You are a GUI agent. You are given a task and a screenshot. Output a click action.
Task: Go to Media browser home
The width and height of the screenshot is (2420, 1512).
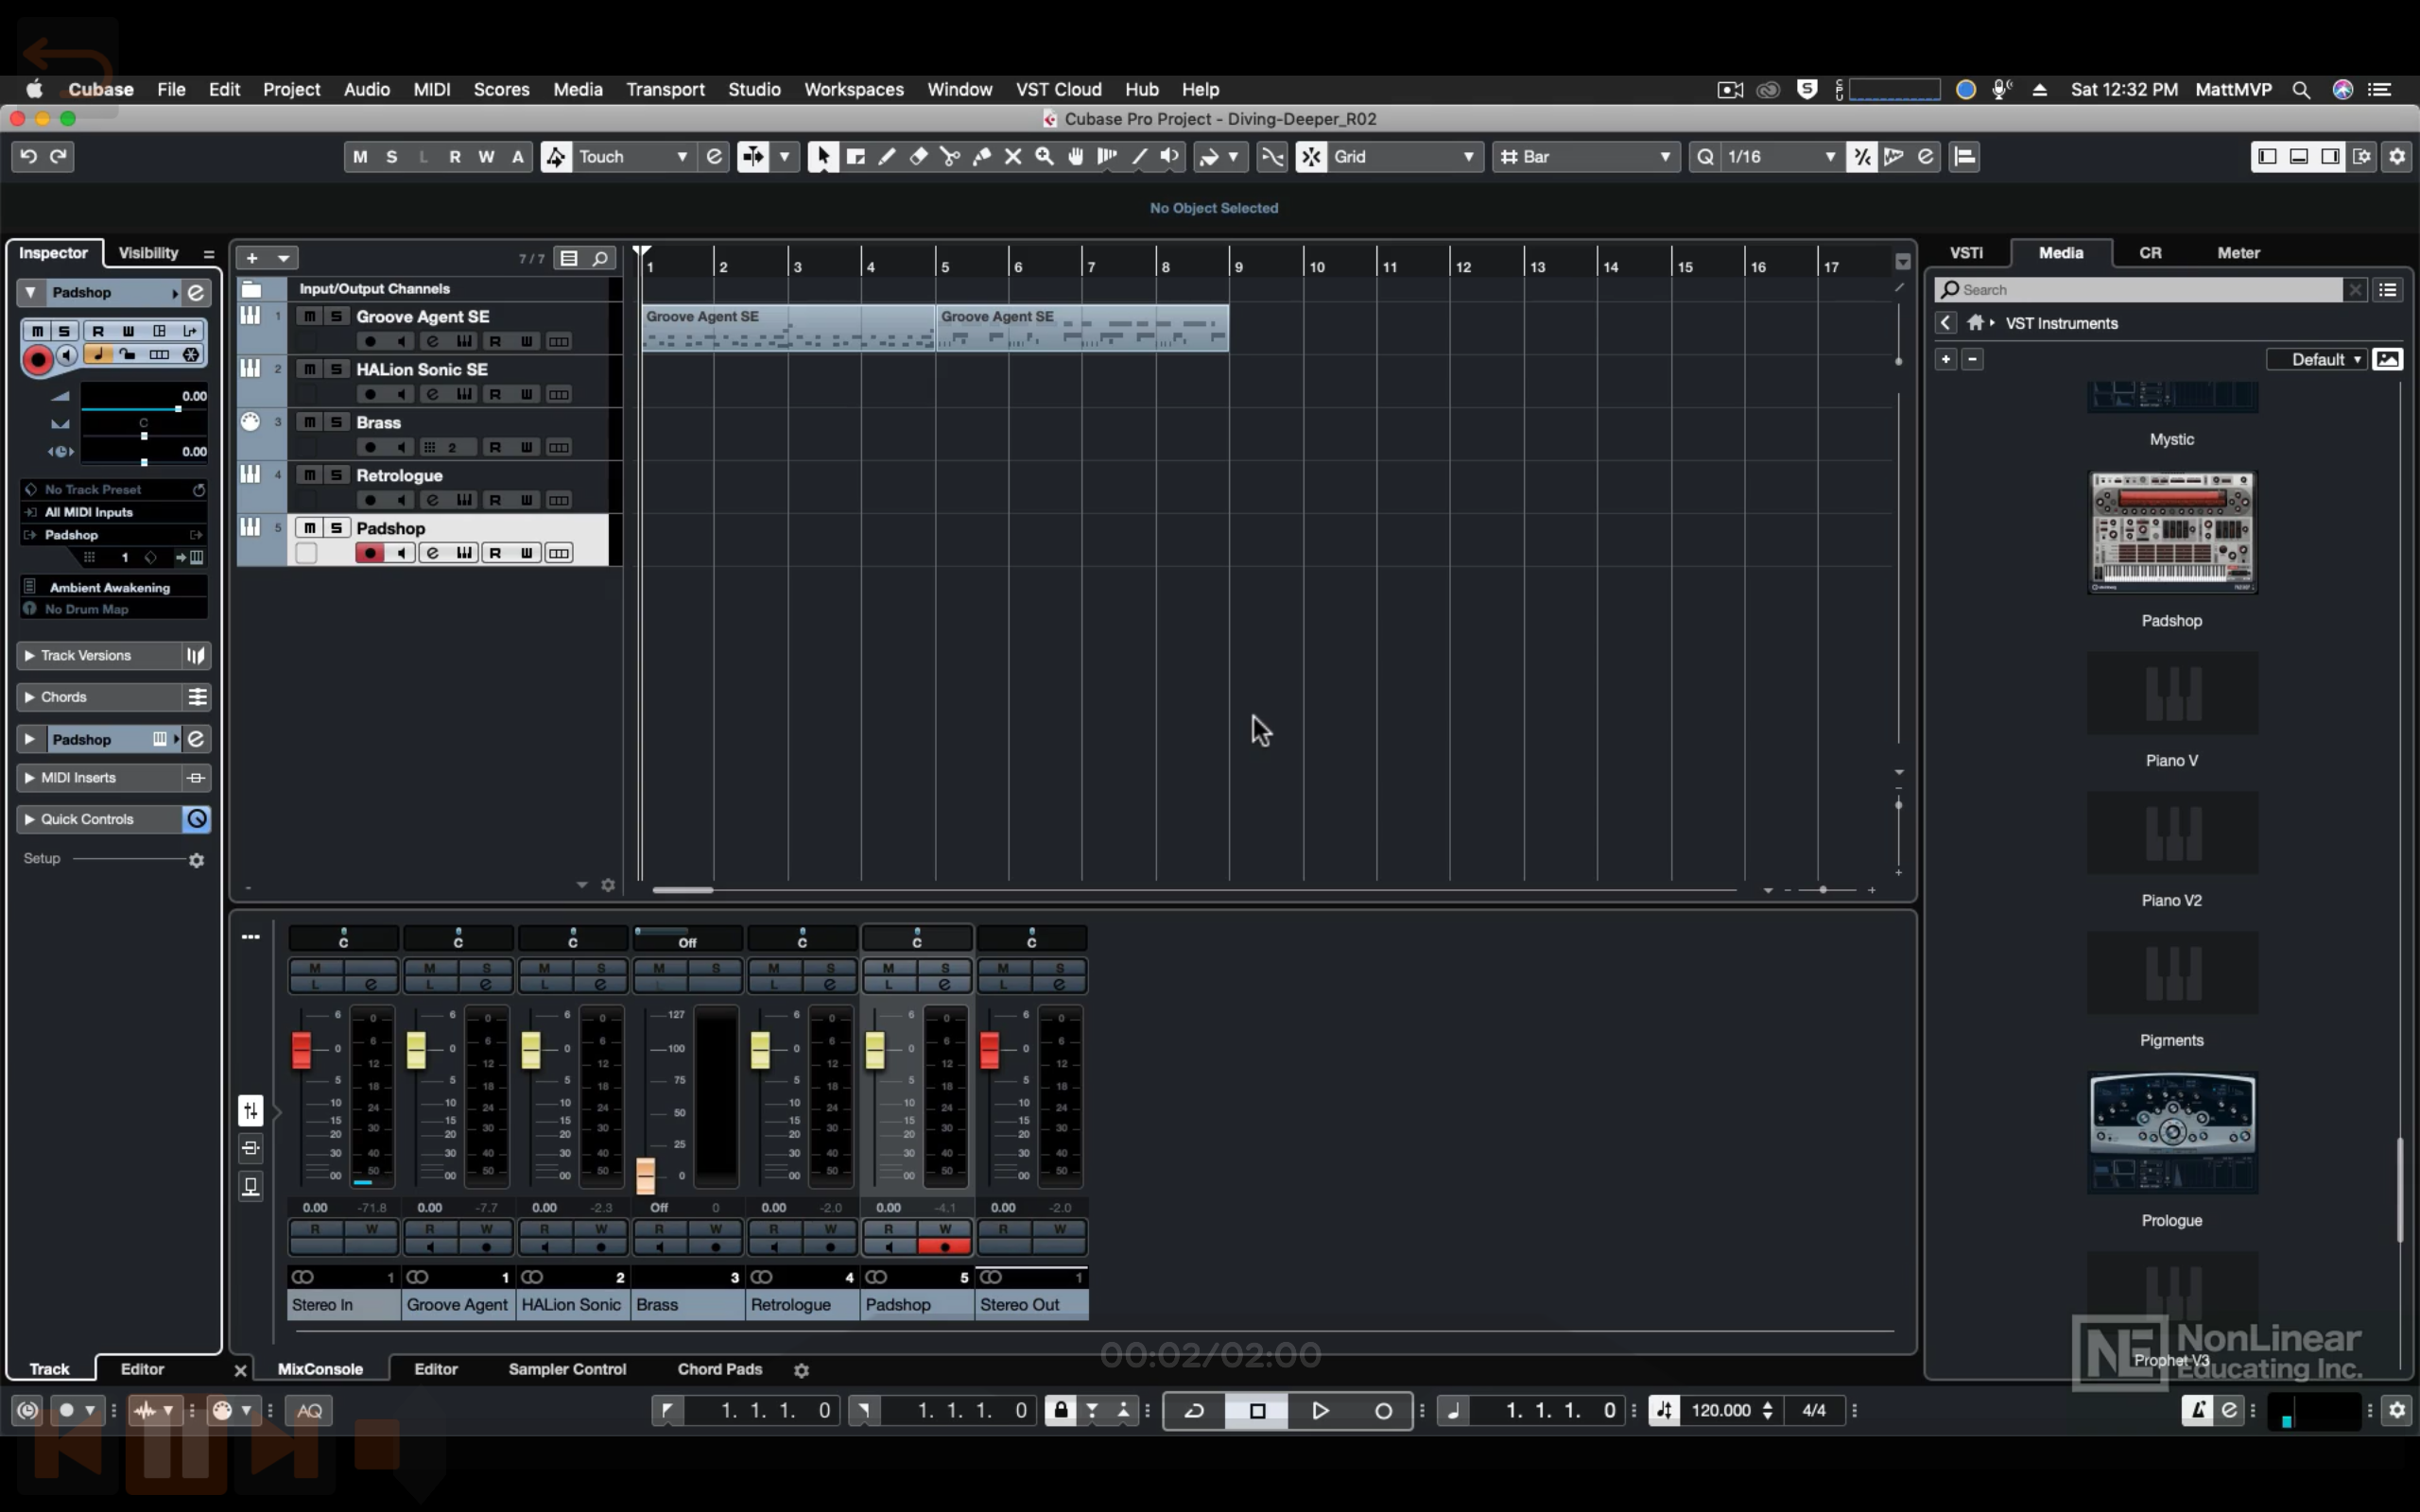(1975, 323)
